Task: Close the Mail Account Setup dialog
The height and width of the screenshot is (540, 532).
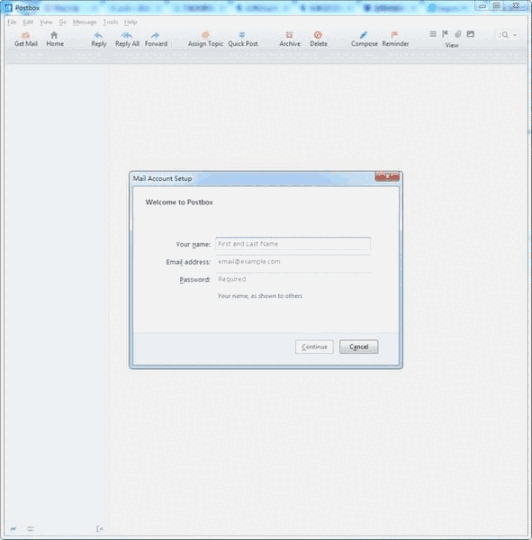Action: click(x=387, y=177)
